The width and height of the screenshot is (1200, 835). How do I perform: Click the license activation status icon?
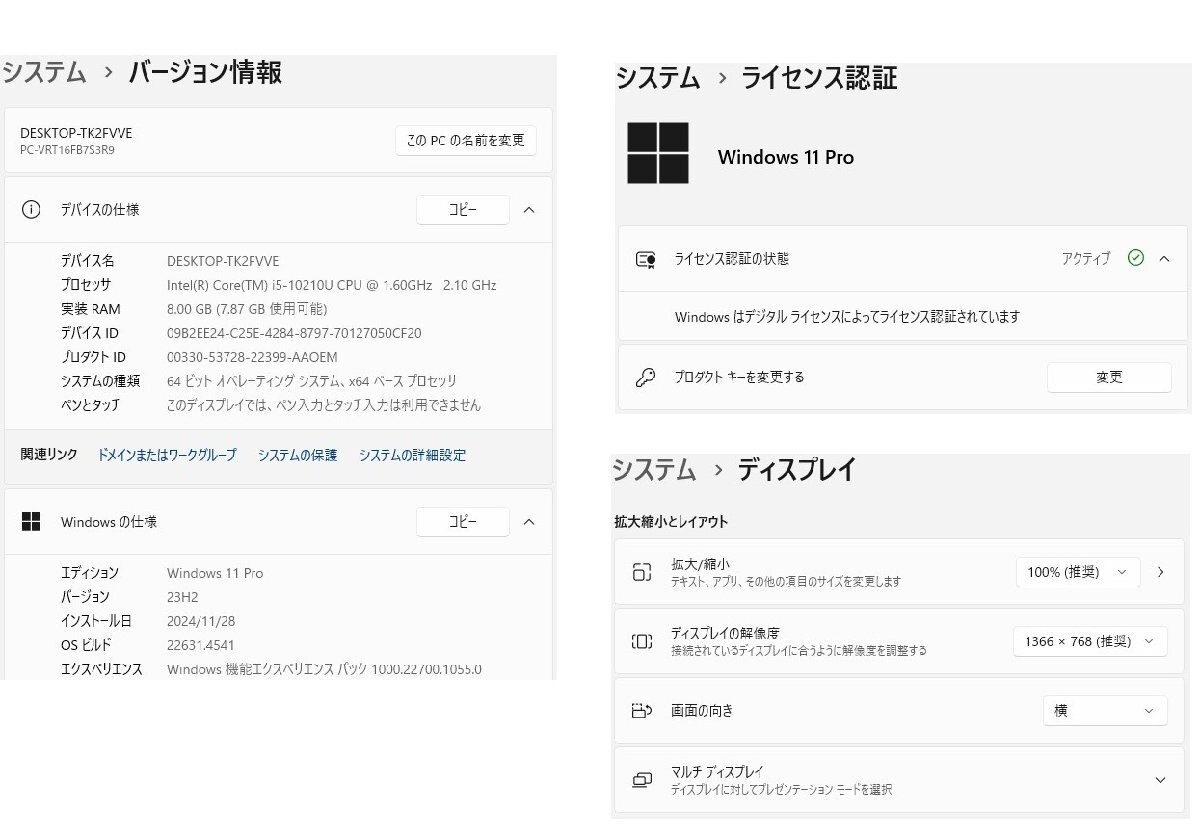pos(645,259)
